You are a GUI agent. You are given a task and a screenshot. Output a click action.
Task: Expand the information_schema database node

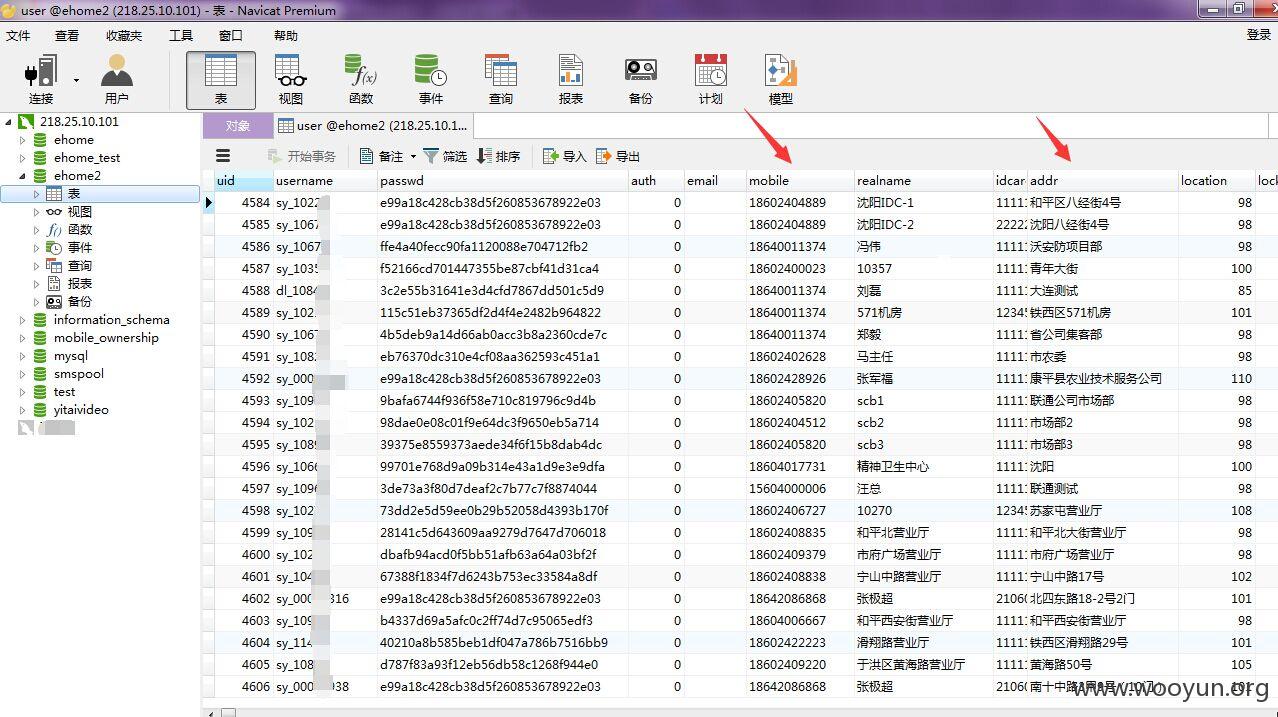coord(23,320)
